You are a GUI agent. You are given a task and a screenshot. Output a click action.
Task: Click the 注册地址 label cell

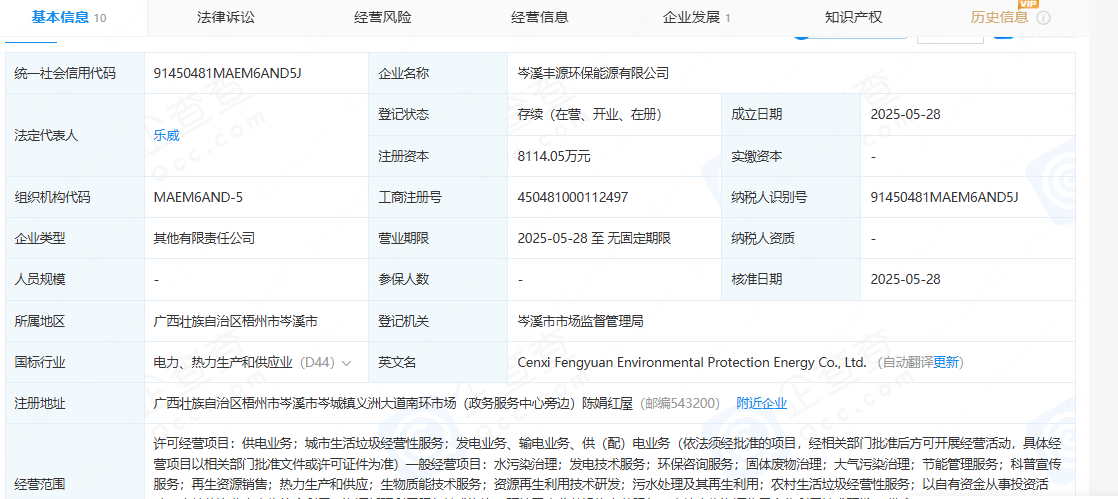(75, 403)
